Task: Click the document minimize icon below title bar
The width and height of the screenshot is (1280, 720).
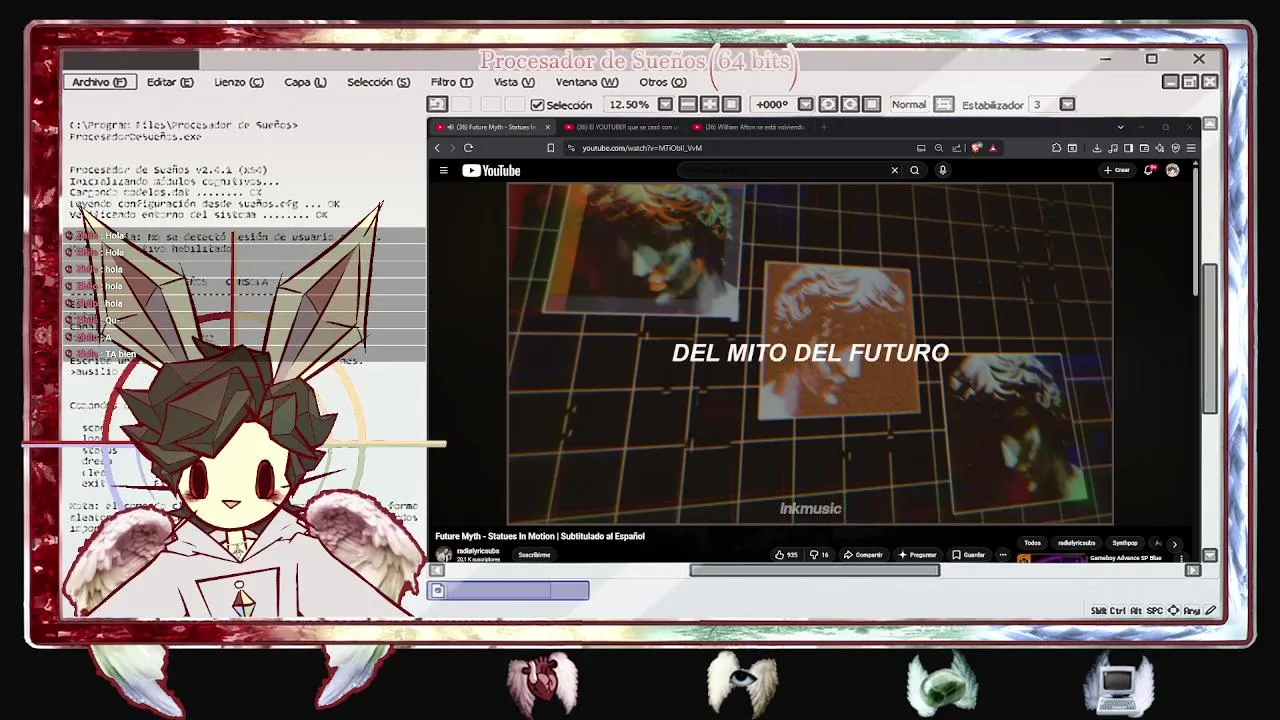Action: [1170, 82]
